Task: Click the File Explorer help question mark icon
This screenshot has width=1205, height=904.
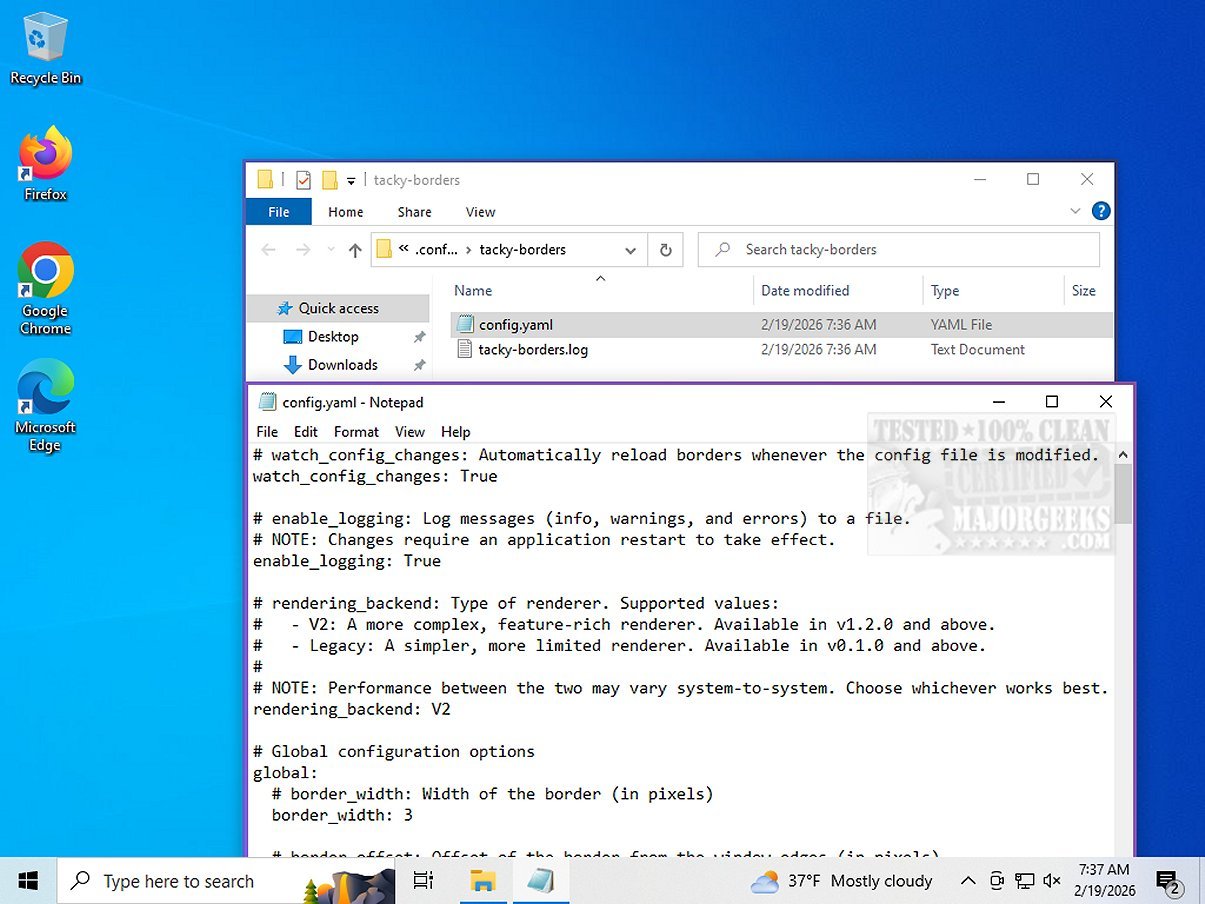Action: pos(1100,211)
